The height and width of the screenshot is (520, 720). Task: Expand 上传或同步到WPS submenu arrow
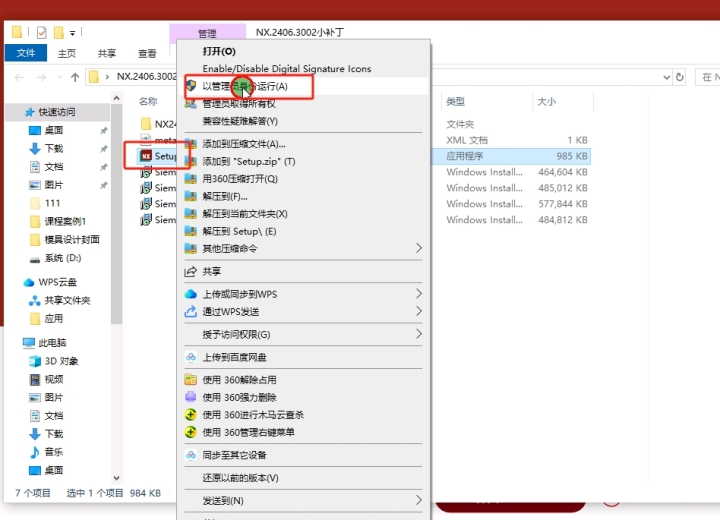(x=418, y=294)
